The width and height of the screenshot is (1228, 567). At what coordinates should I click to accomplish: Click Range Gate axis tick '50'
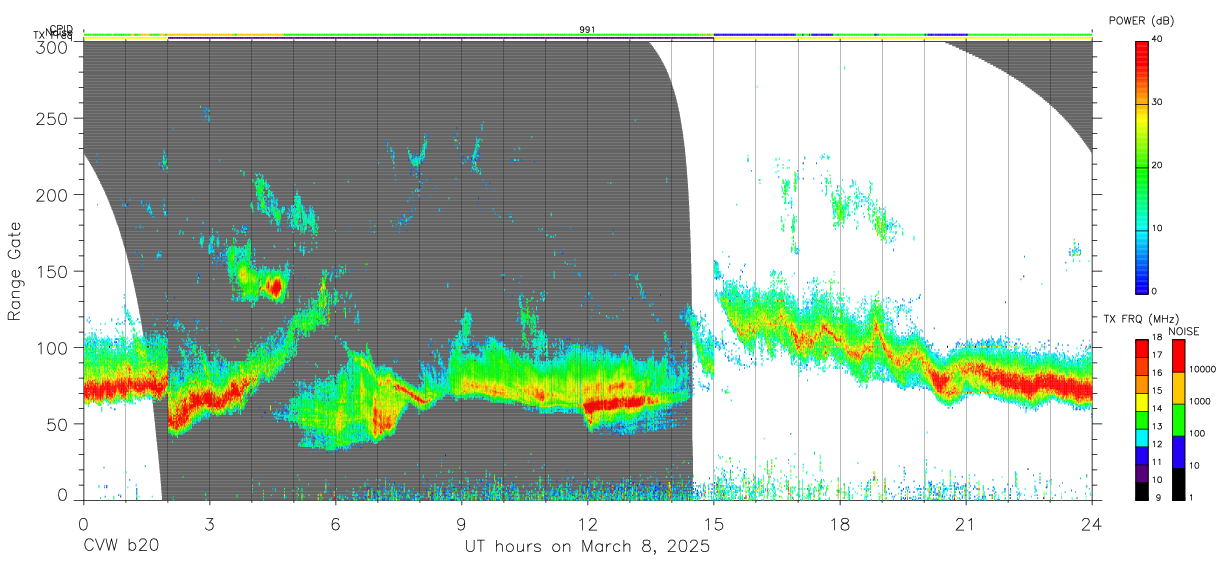58,423
